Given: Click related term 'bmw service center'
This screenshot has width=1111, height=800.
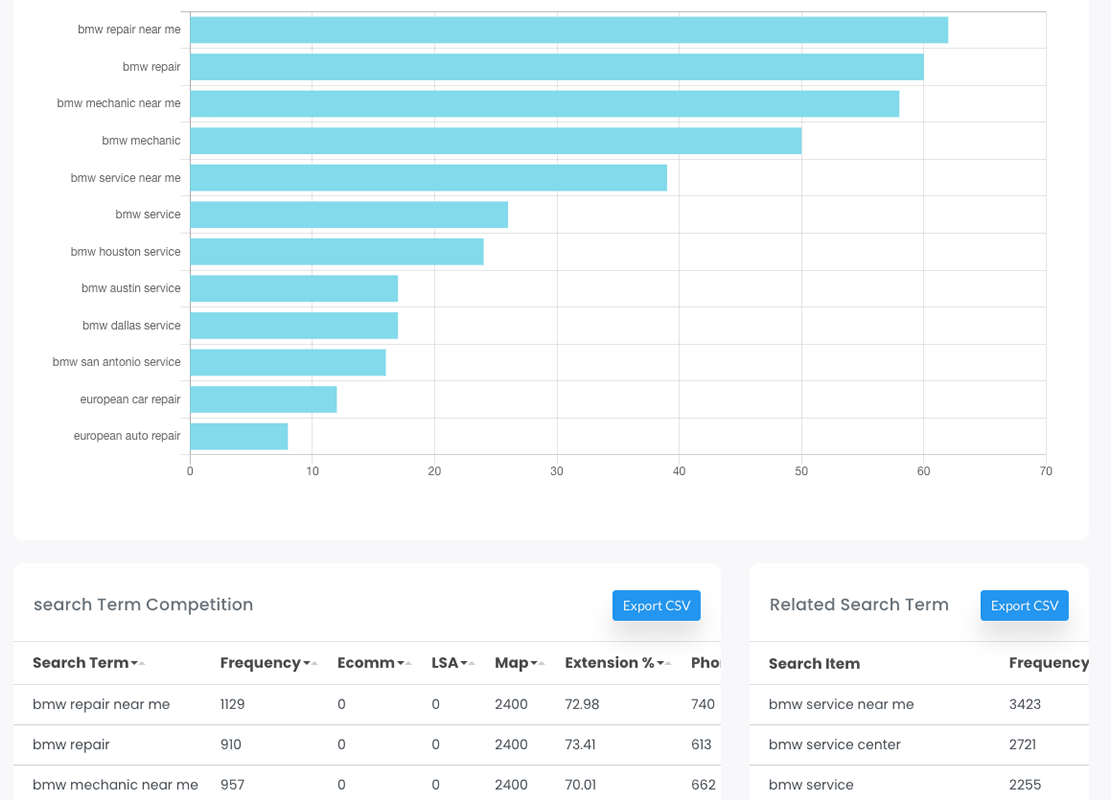Looking at the screenshot, I should (x=835, y=745).
